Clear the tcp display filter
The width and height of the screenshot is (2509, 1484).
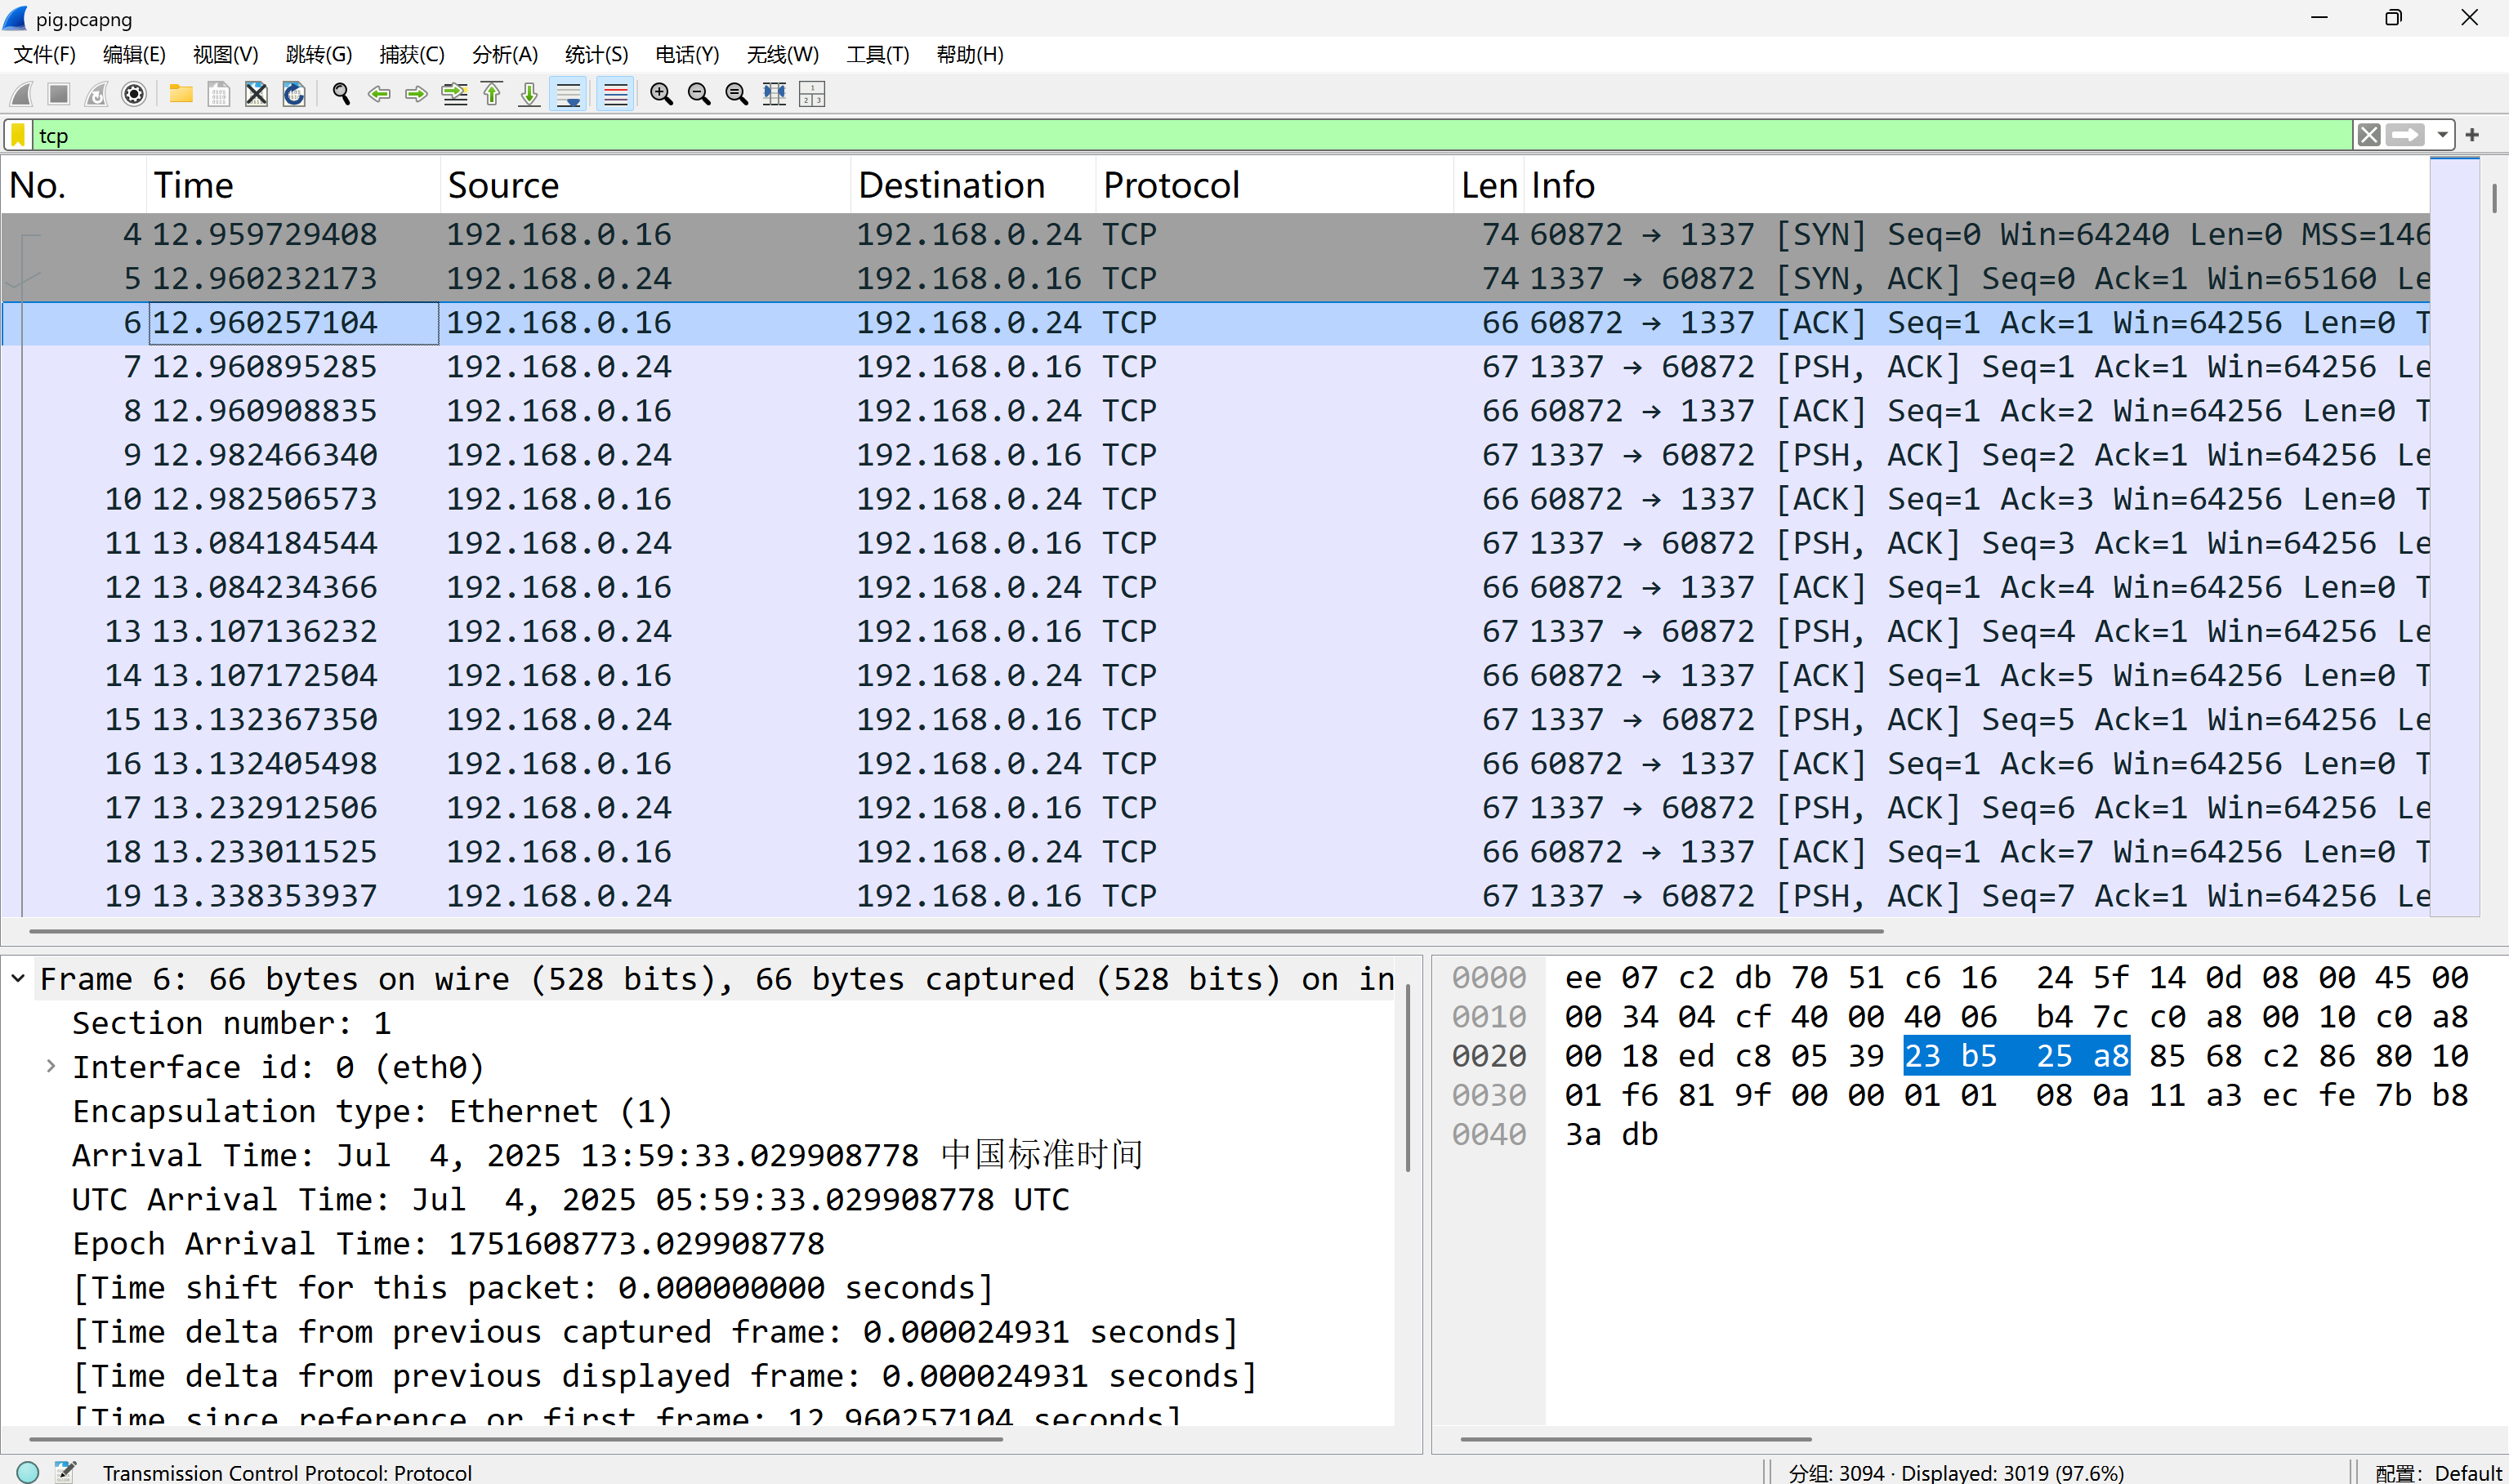coord(2368,135)
